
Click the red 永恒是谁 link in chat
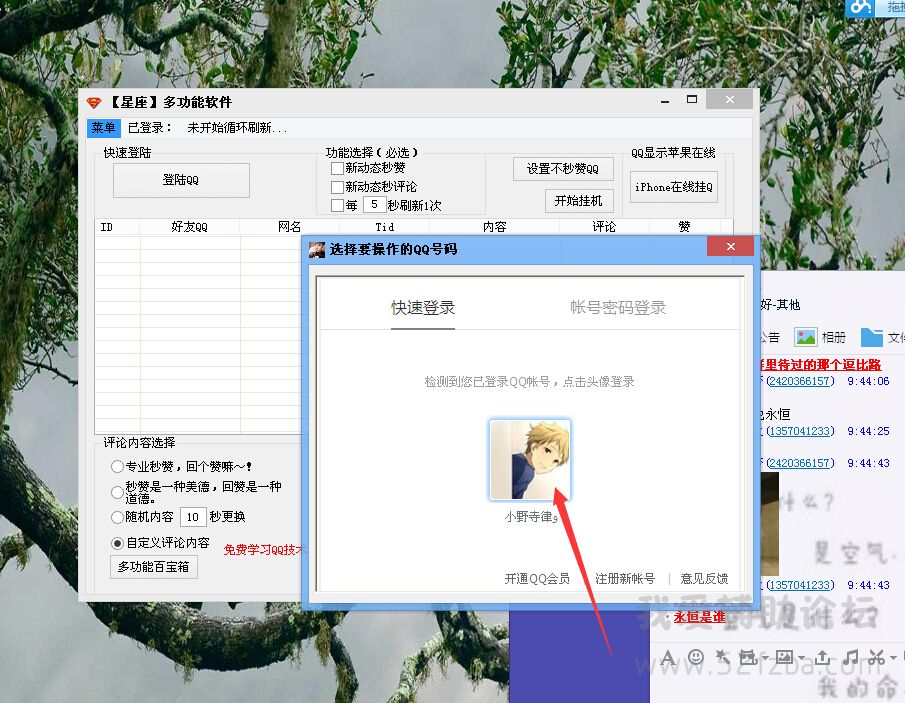tap(700, 617)
